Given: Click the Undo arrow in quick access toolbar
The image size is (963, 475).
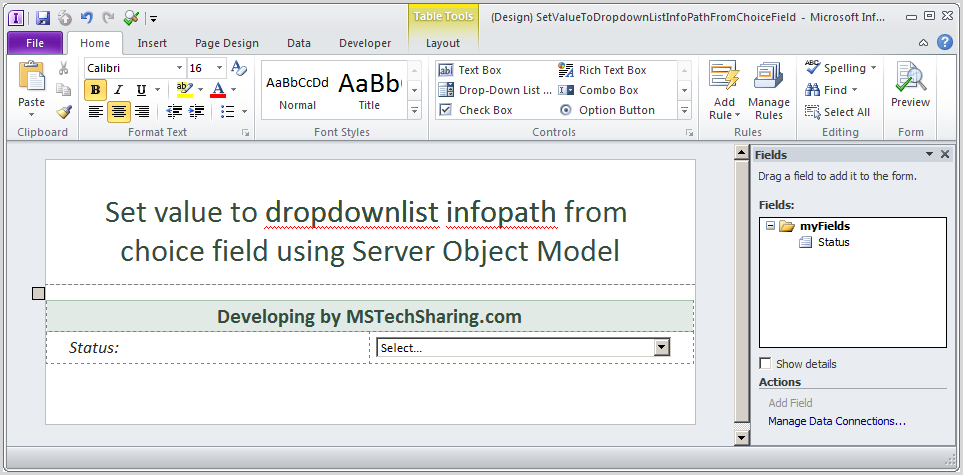Looking at the screenshot, I should 87,18.
